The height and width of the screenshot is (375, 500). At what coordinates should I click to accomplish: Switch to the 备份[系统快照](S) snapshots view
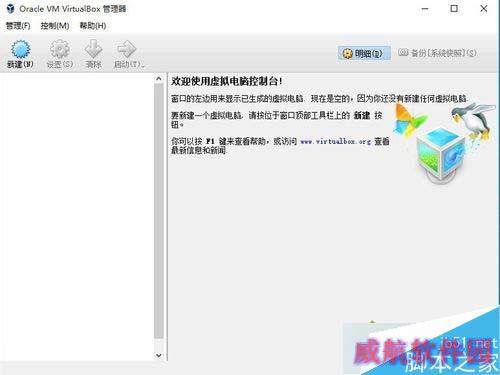[437, 53]
